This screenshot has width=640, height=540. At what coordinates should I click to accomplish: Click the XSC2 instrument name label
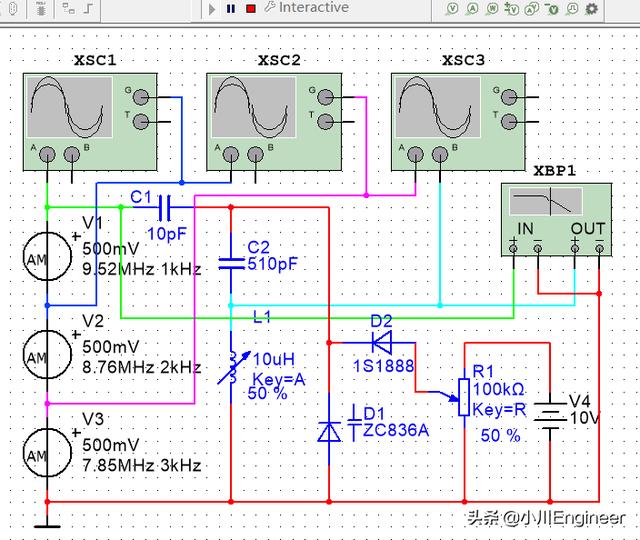coord(279,60)
